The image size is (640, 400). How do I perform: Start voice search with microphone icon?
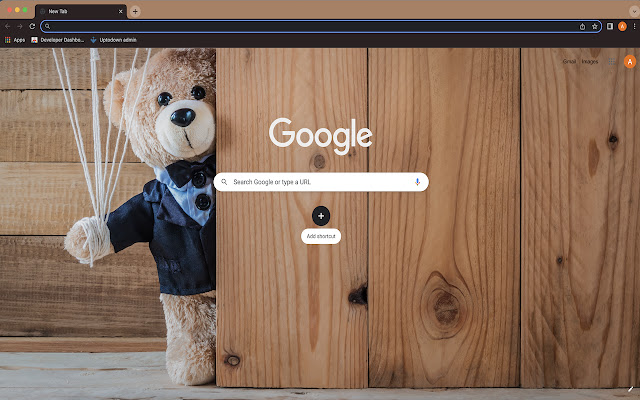point(417,182)
